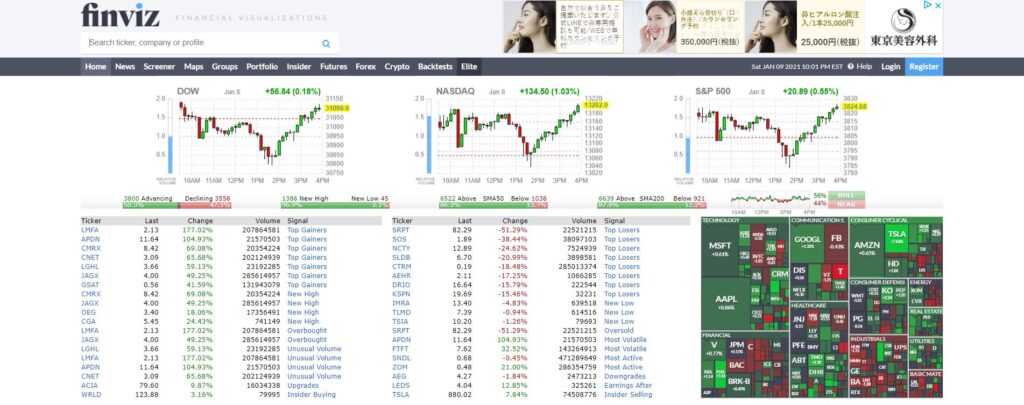The height and width of the screenshot is (405, 1024).
Task: Open the Help question mark icon
Action: (850, 67)
